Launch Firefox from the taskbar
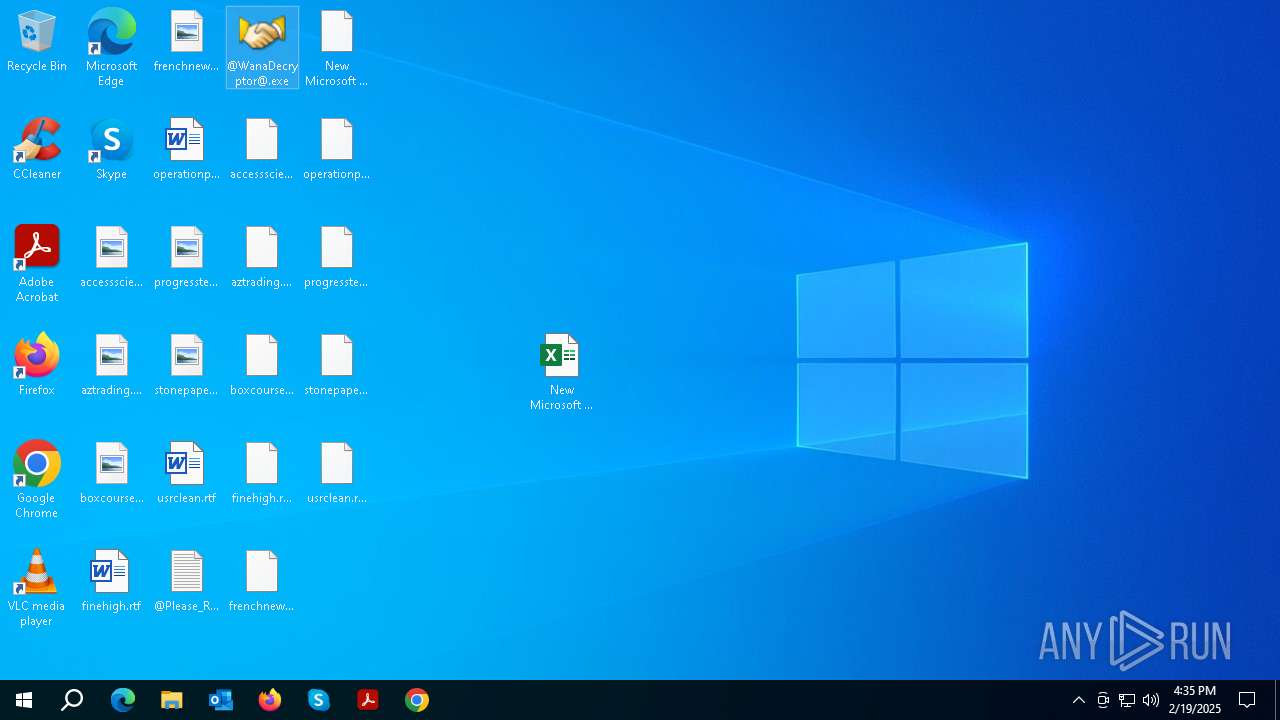 pyautogui.click(x=269, y=700)
